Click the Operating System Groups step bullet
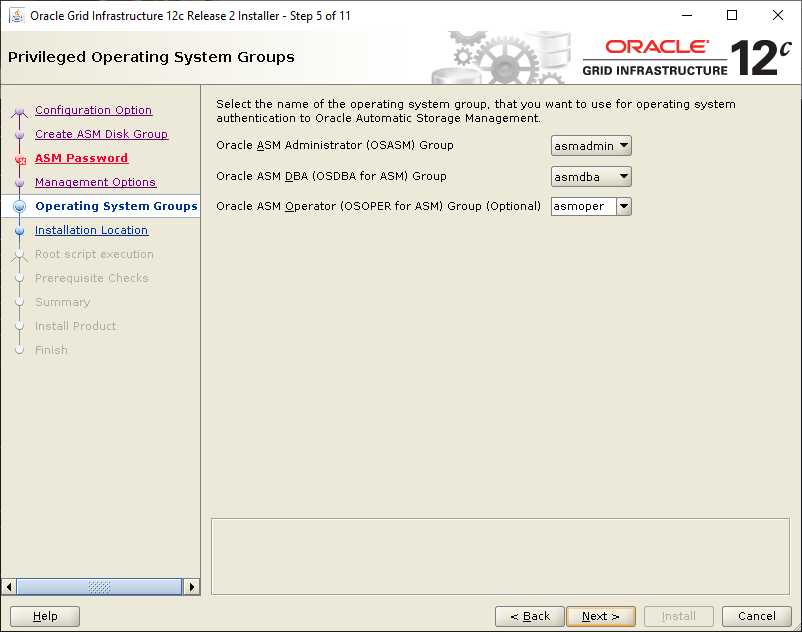 pyautogui.click(x=20, y=206)
